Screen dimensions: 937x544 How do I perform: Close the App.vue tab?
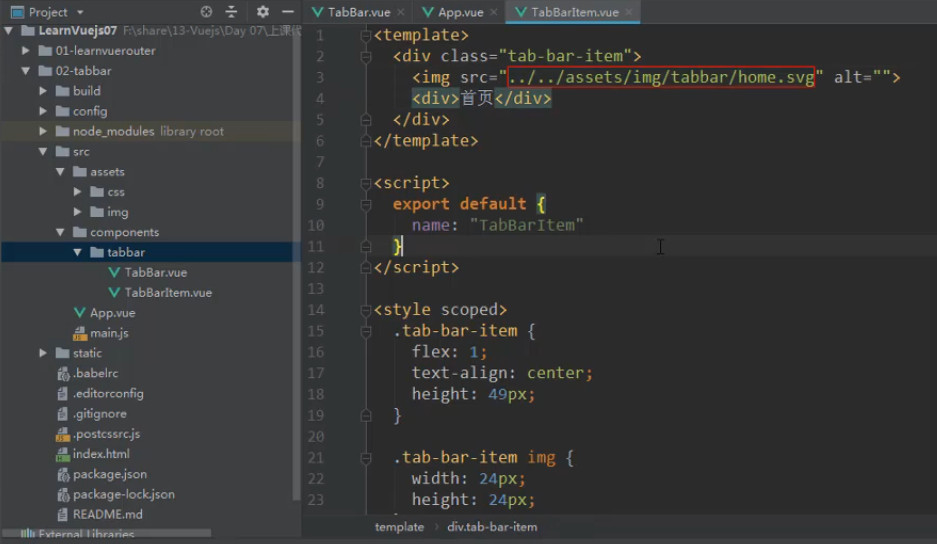[494, 12]
